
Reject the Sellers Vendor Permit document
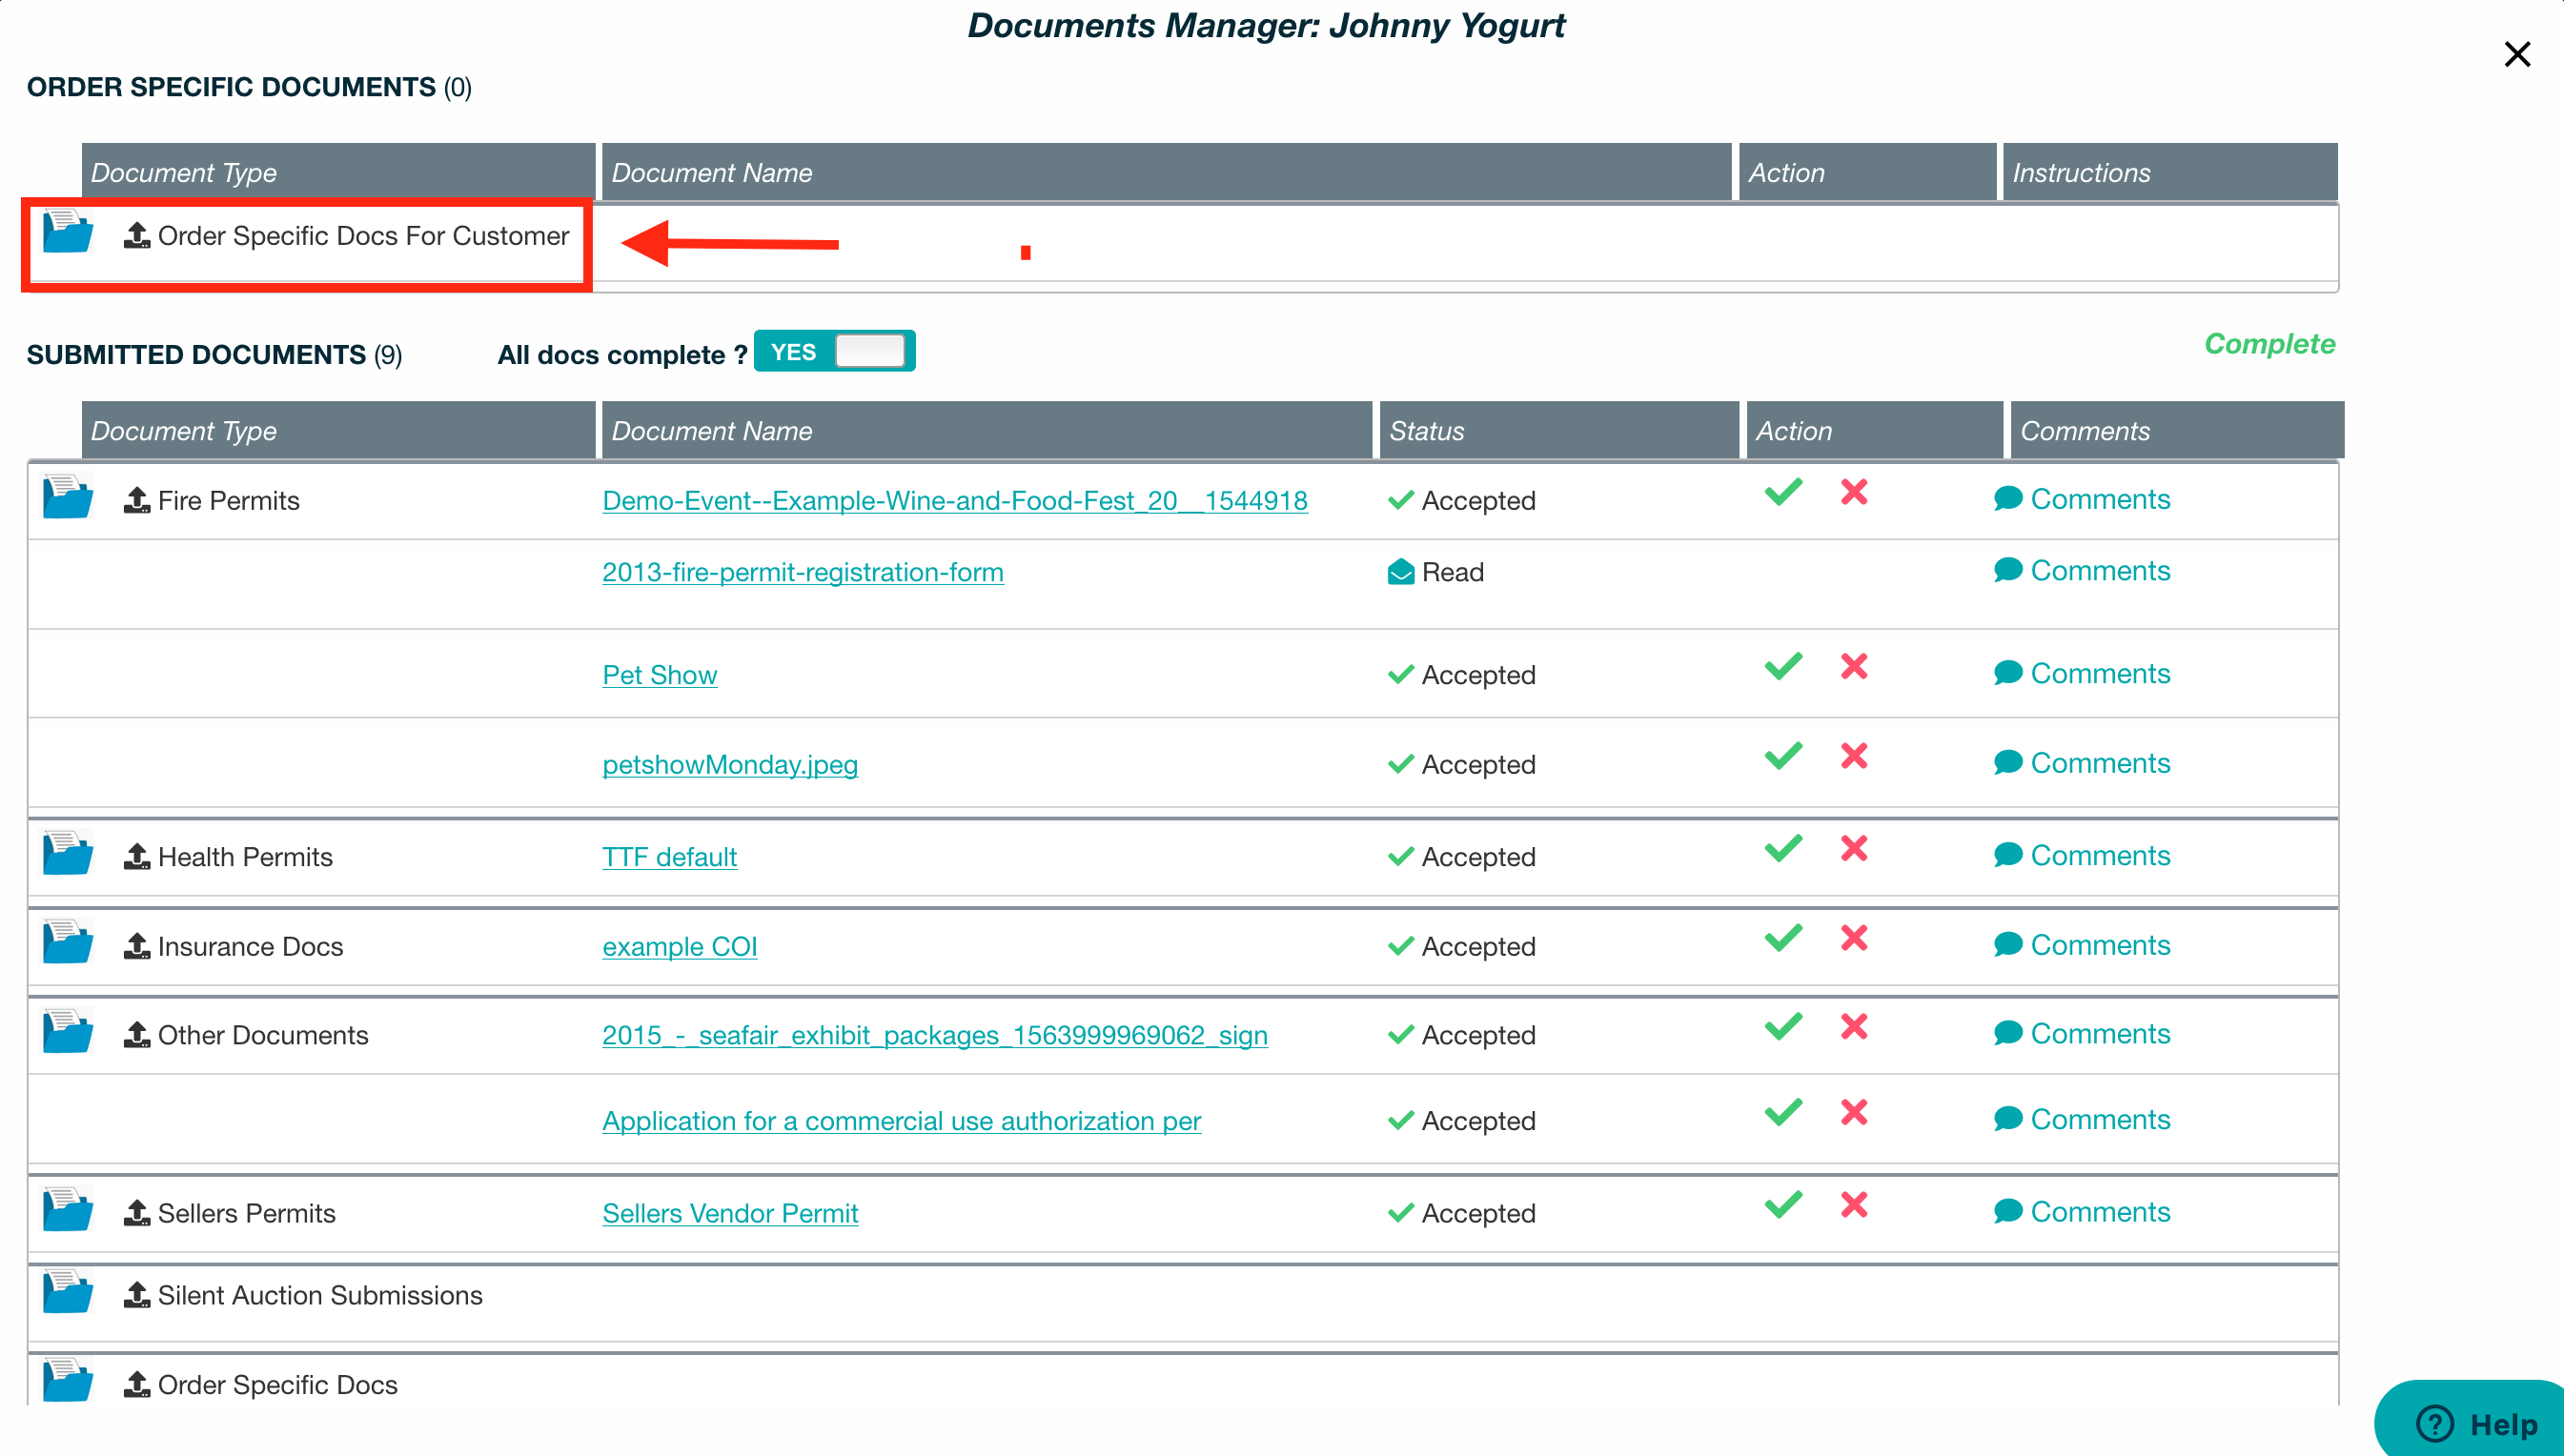click(x=1854, y=1204)
